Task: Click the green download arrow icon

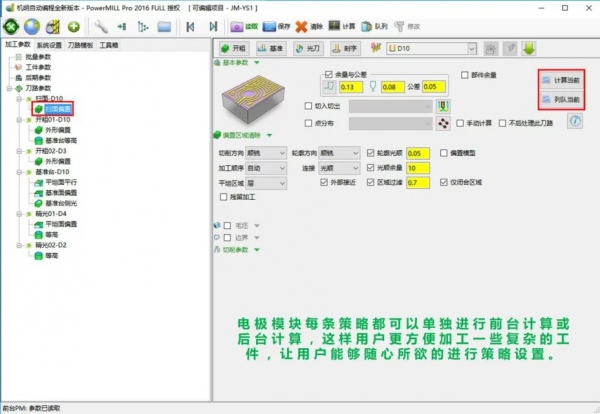Action: [529, 47]
